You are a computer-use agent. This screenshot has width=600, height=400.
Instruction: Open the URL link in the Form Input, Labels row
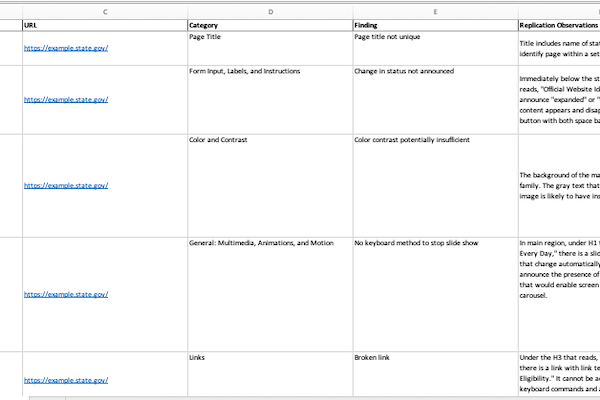pos(66,100)
